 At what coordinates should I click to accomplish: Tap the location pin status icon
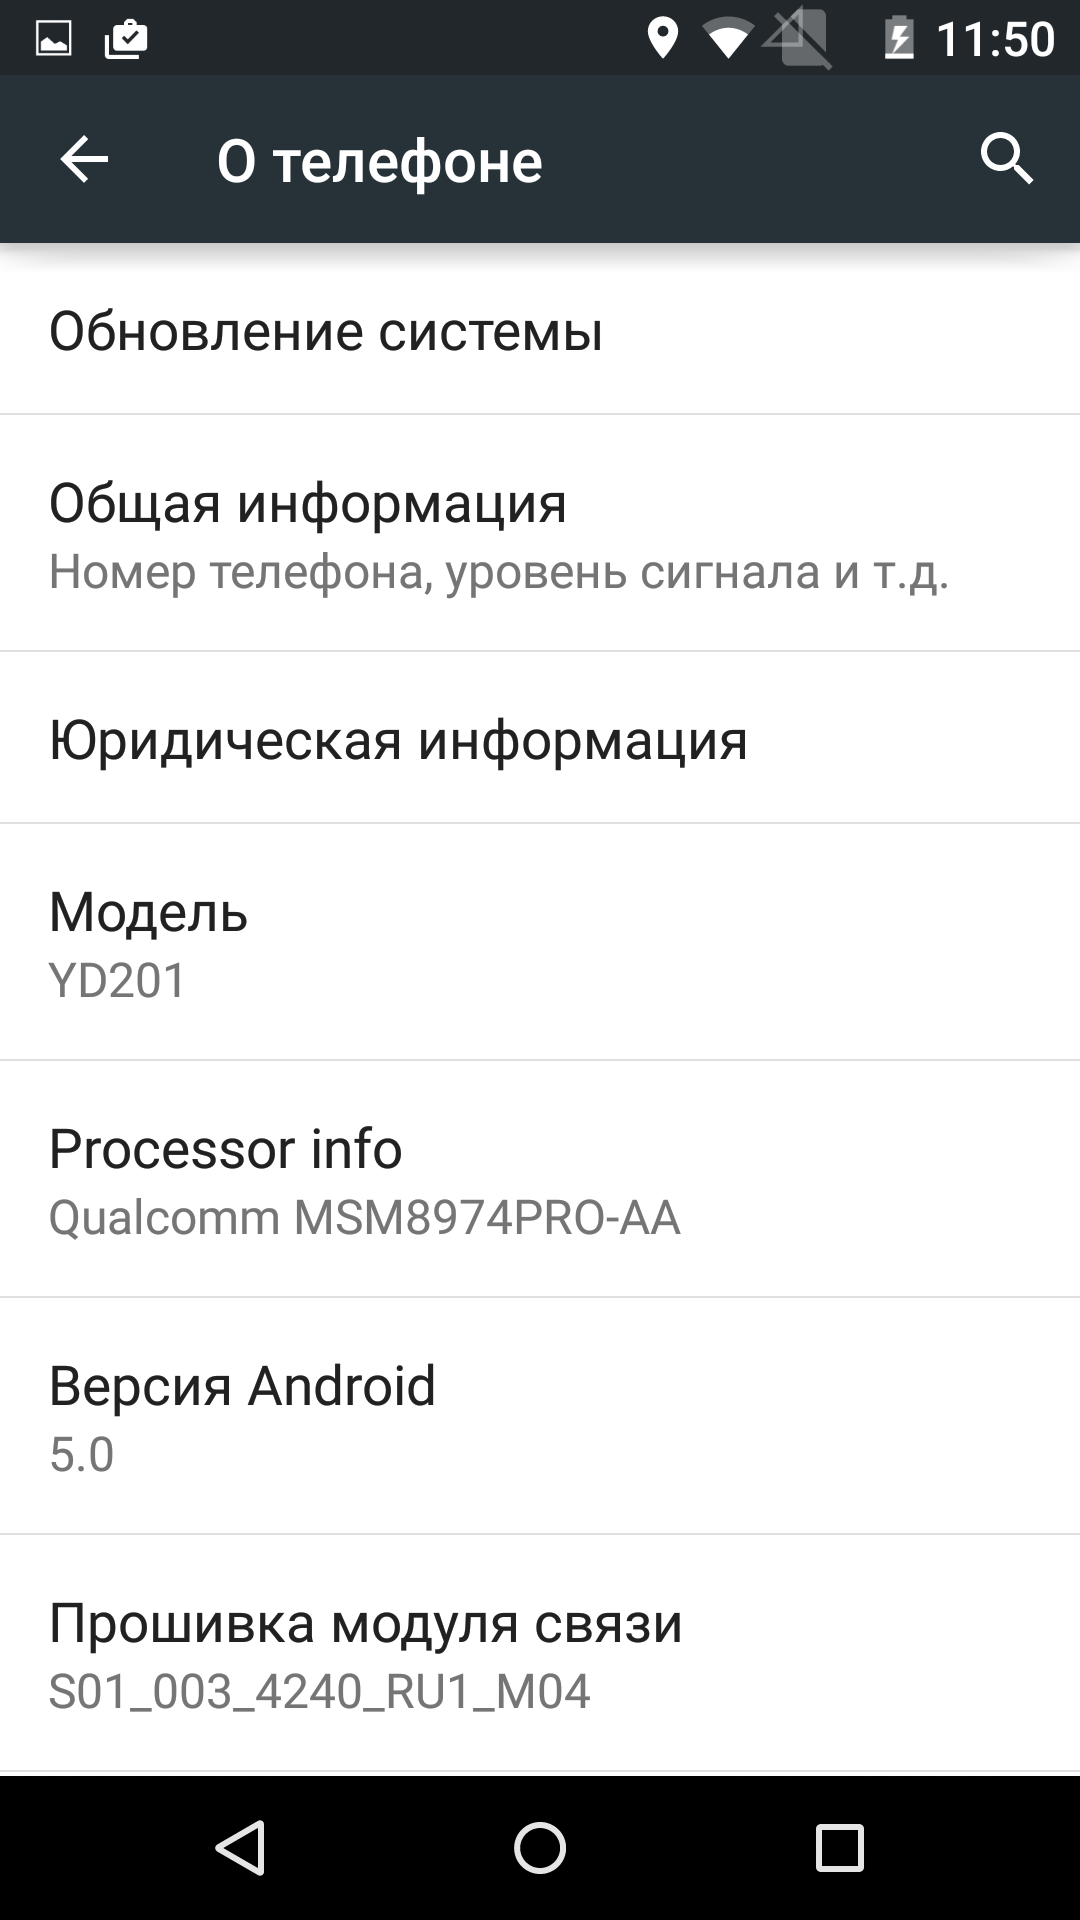pyautogui.click(x=662, y=39)
